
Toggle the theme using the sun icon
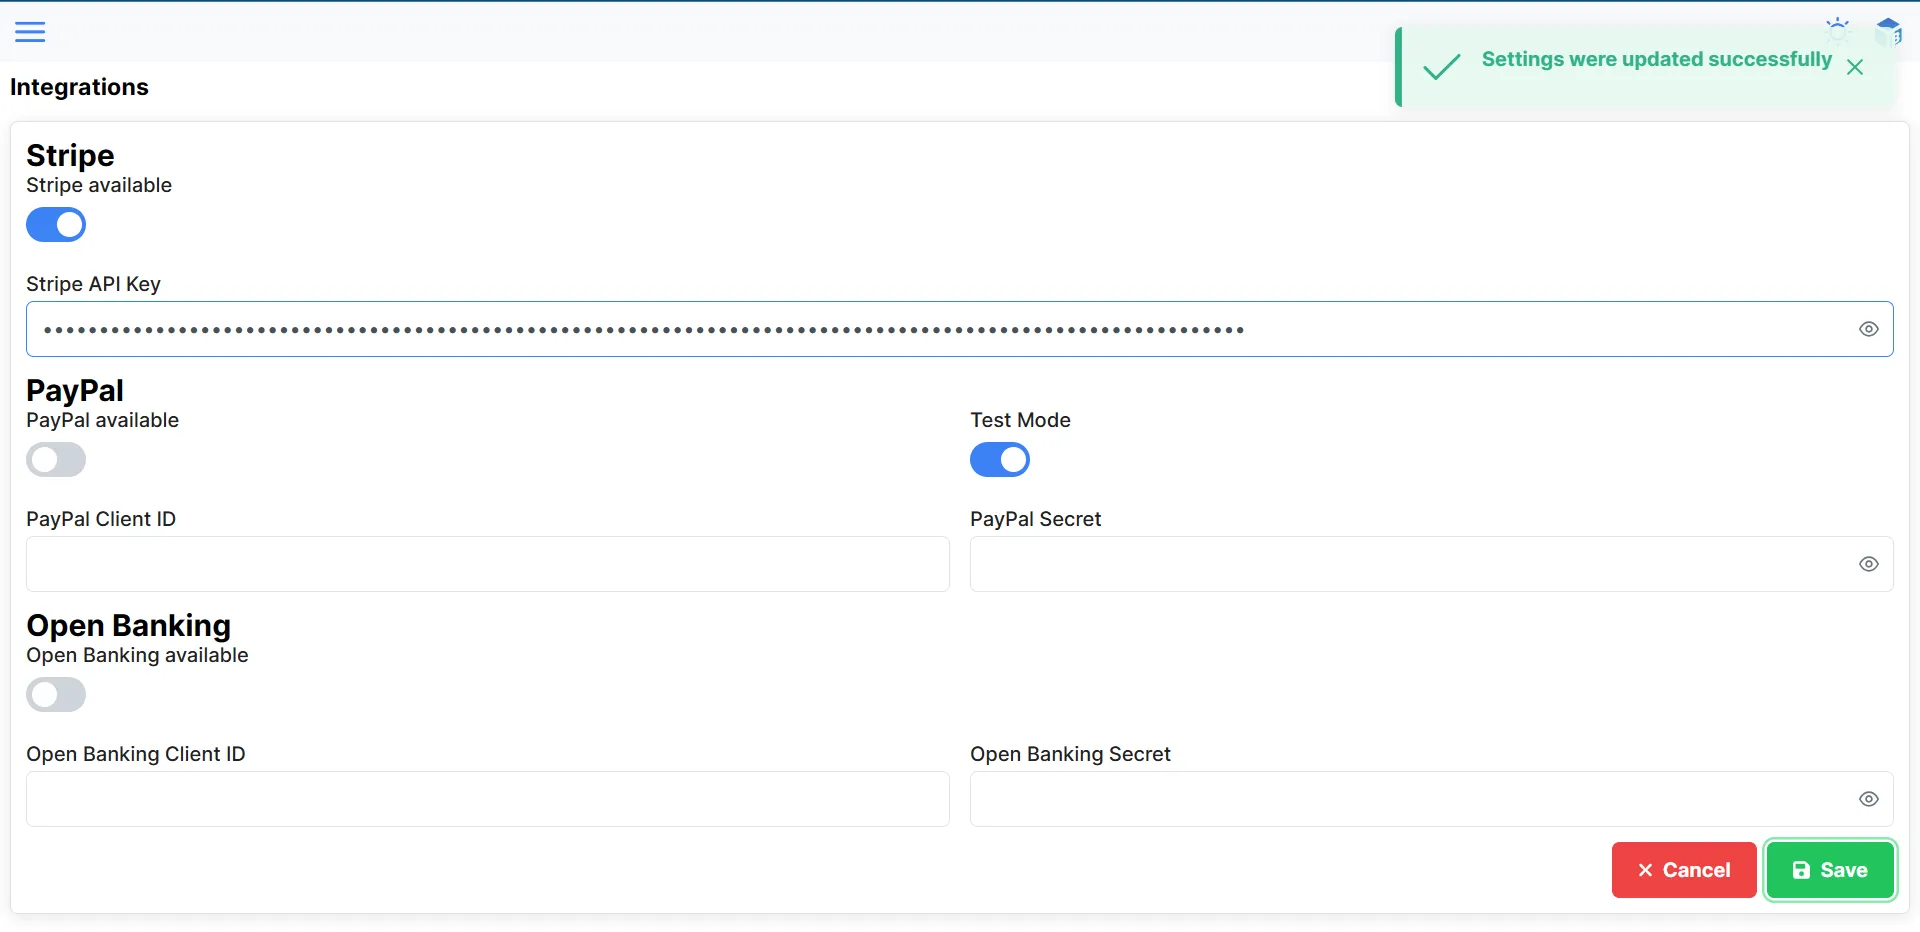(1838, 30)
